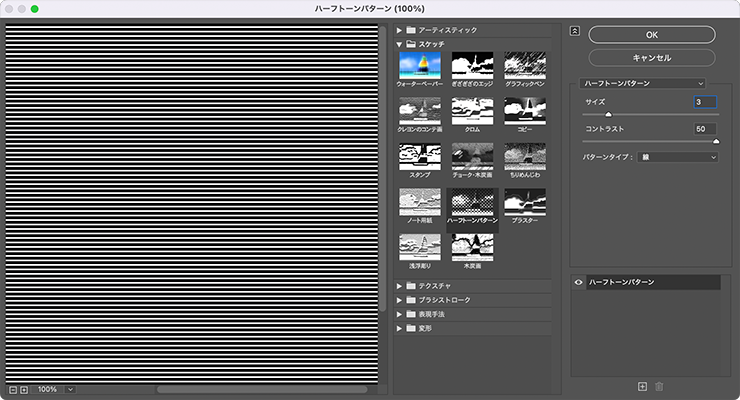Apply the クロム filter thumbnail
Viewport: 740px width, 400px height.
(472, 112)
